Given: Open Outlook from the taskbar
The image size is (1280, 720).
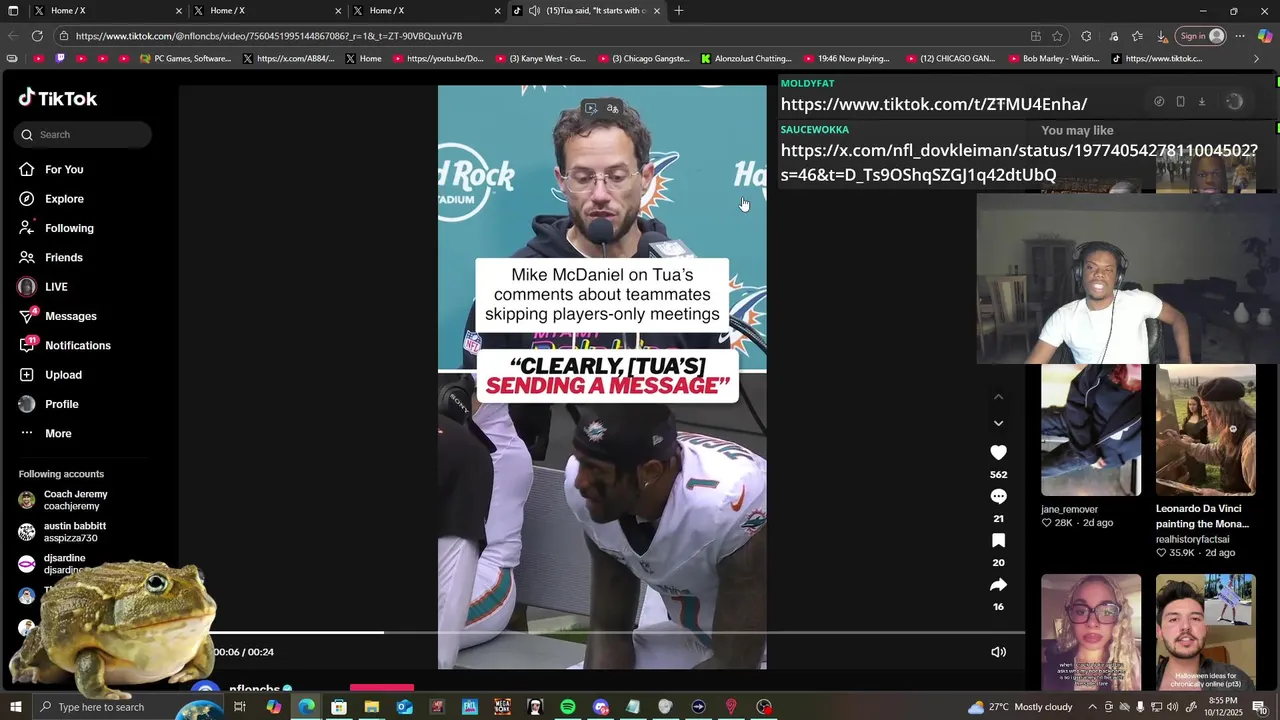Looking at the screenshot, I should tap(404, 707).
